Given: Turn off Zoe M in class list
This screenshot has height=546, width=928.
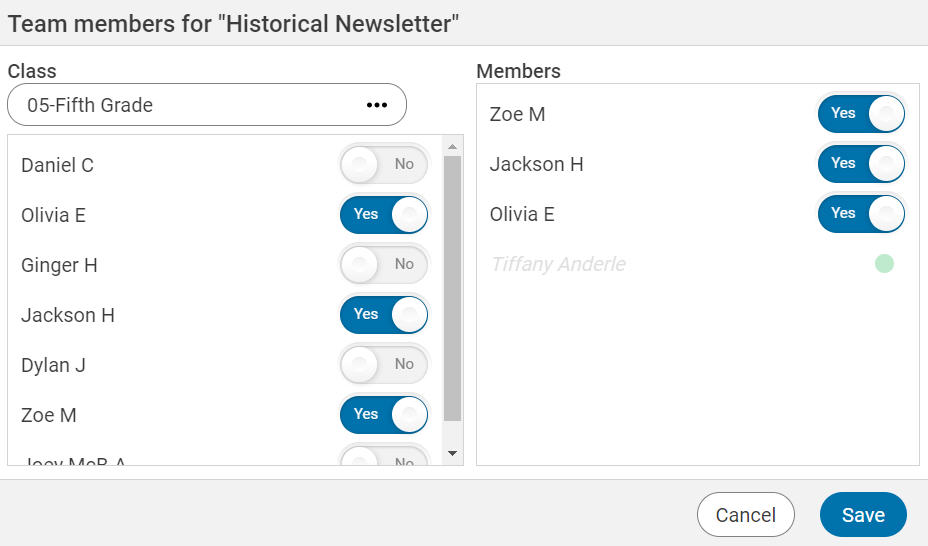Looking at the screenshot, I should 384,415.
